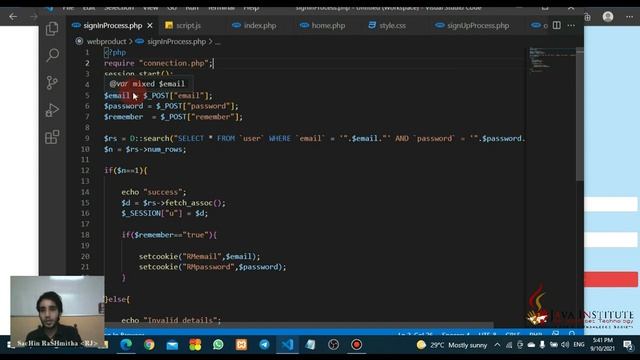Click the browser forward arrow

(x=33, y=17)
